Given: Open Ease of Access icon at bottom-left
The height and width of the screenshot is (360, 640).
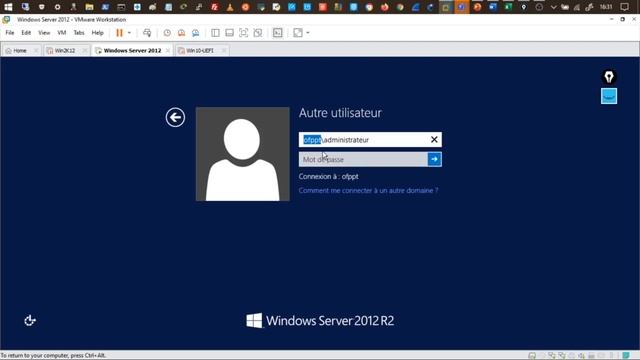Looking at the screenshot, I should click(x=30, y=321).
